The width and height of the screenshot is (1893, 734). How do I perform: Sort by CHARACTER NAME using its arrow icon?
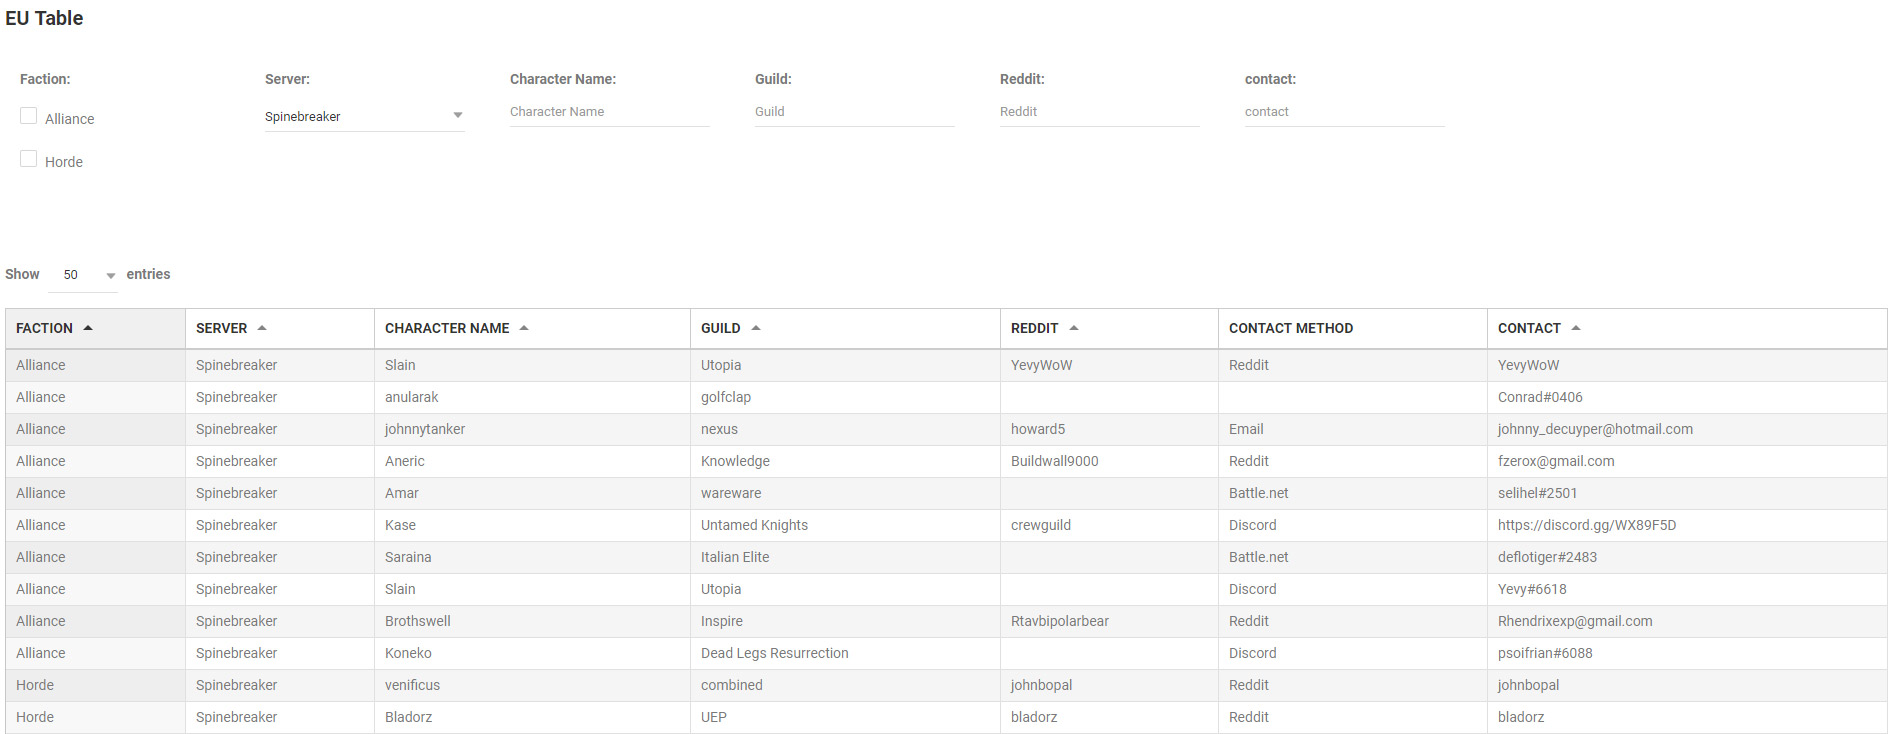(x=524, y=328)
